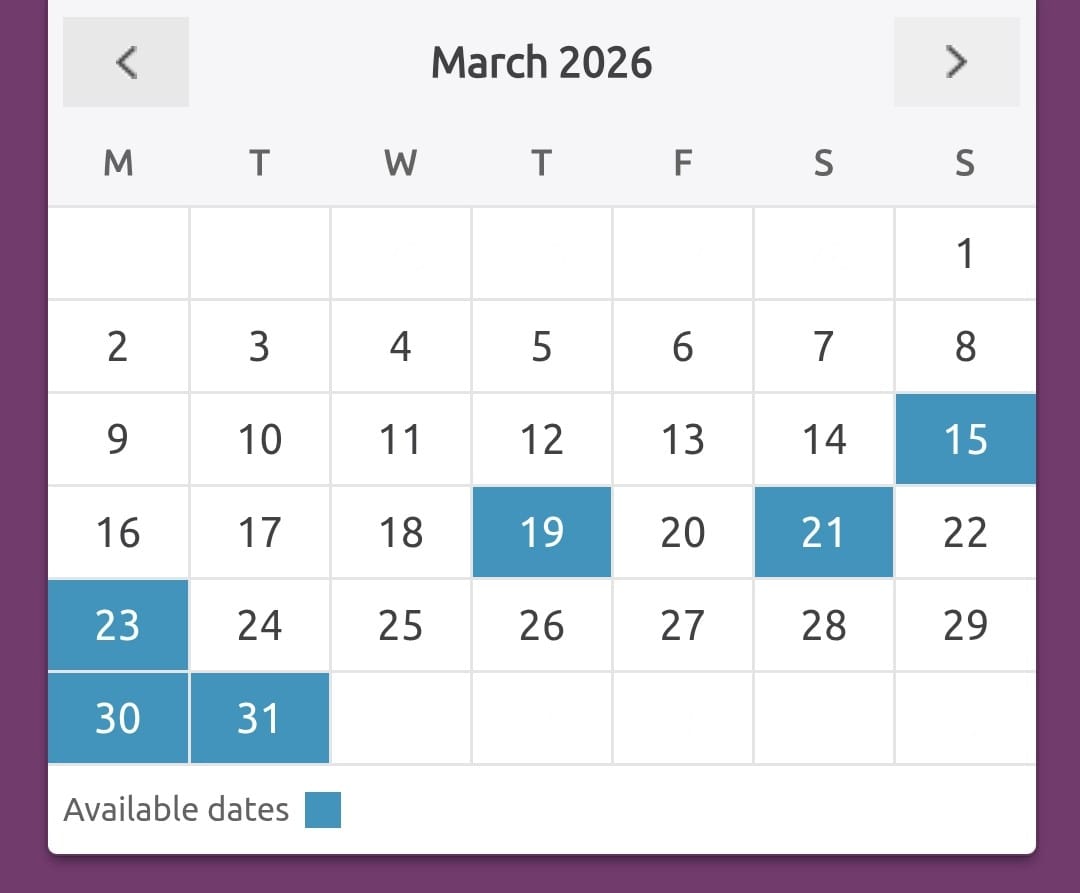Go to previous month using left arrow
The width and height of the screenshot is (1080, 893).
click(x=126, y=62)
